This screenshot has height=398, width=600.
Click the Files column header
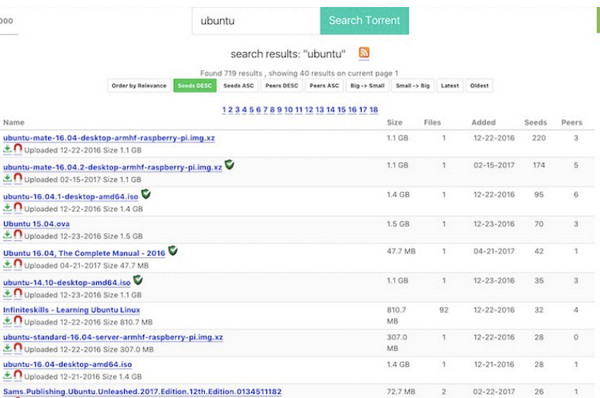pyautogui.click(x=432, y=122)
